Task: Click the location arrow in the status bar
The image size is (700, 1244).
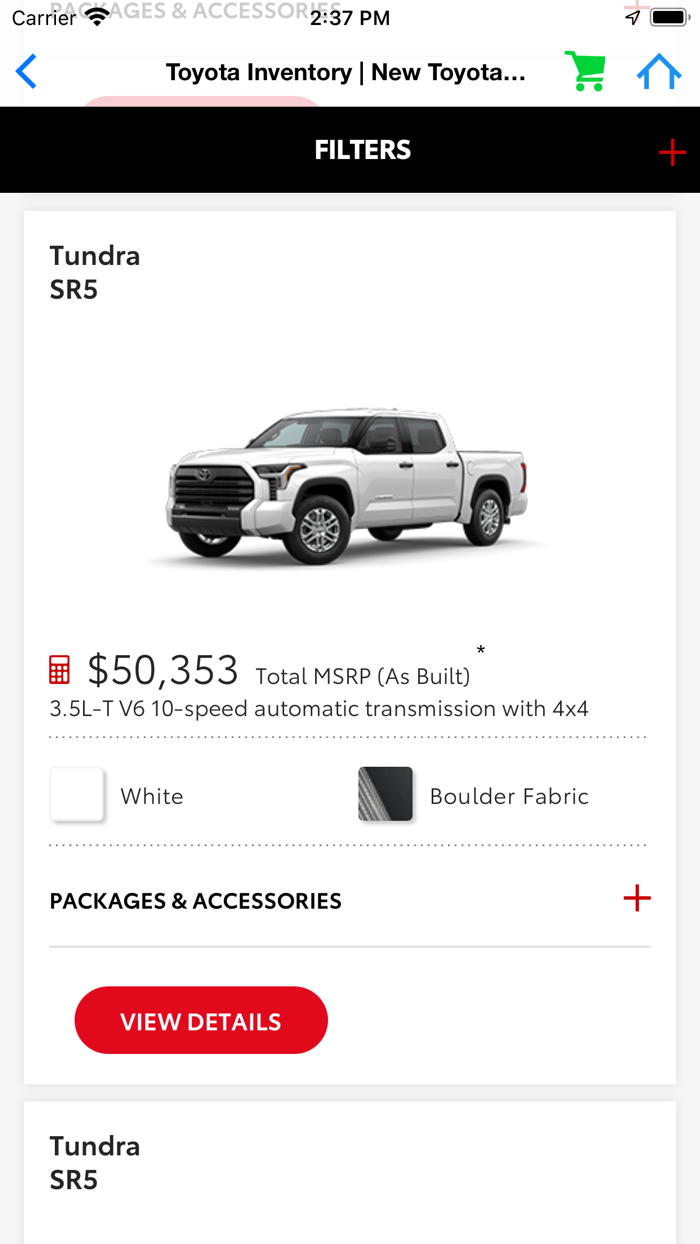Action: pos(634,16)
